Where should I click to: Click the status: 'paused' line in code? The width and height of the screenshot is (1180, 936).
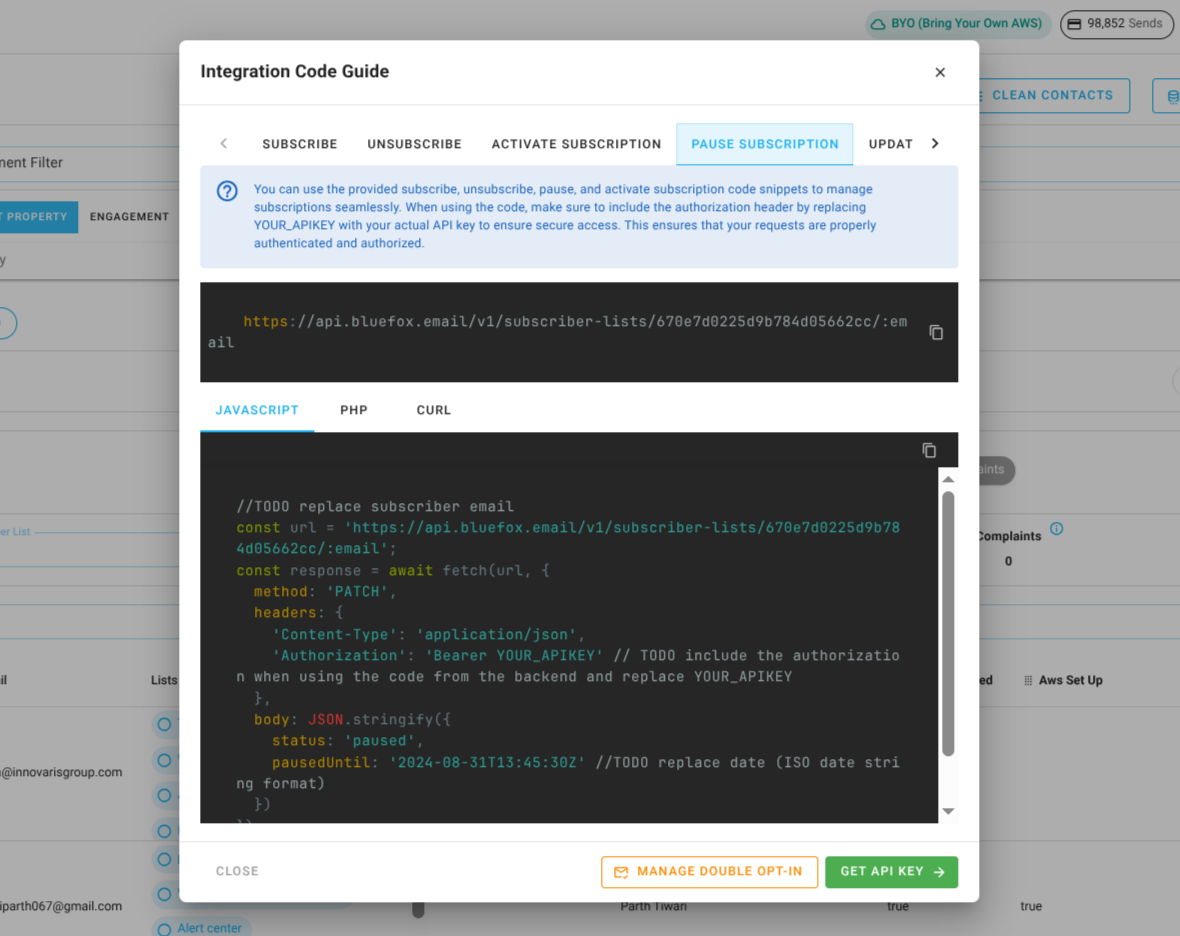click(x=348, y=741)
